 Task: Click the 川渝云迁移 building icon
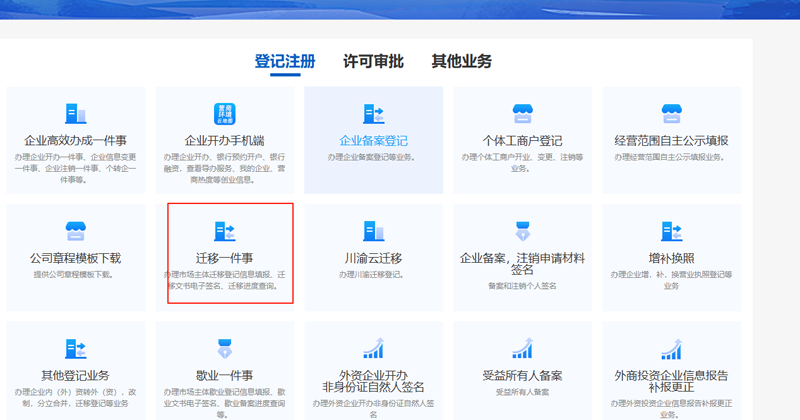[x=373, y=231]
